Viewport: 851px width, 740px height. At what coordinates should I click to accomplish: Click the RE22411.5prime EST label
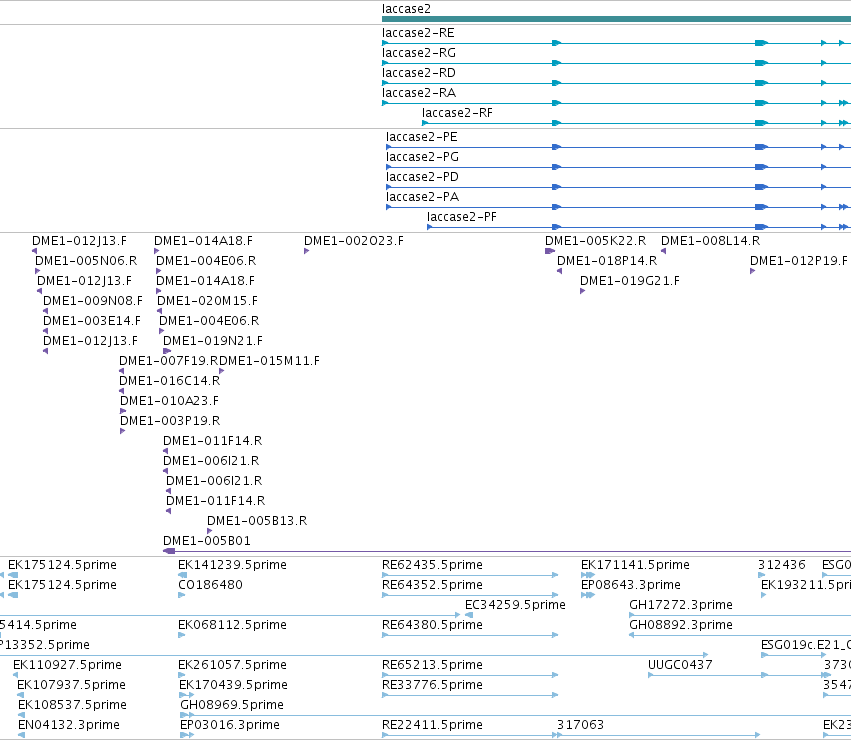[432, 726]
